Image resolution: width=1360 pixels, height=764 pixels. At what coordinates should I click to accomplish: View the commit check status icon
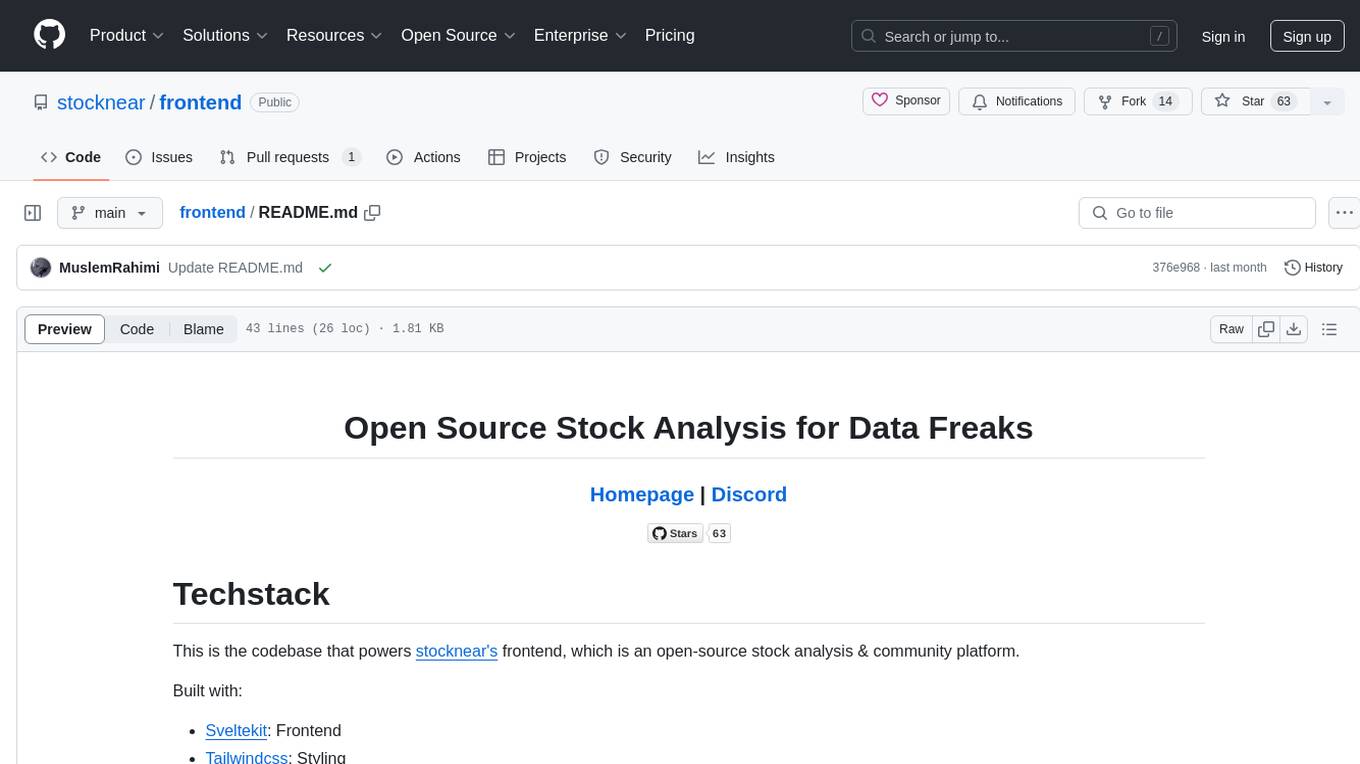point(324,268)
